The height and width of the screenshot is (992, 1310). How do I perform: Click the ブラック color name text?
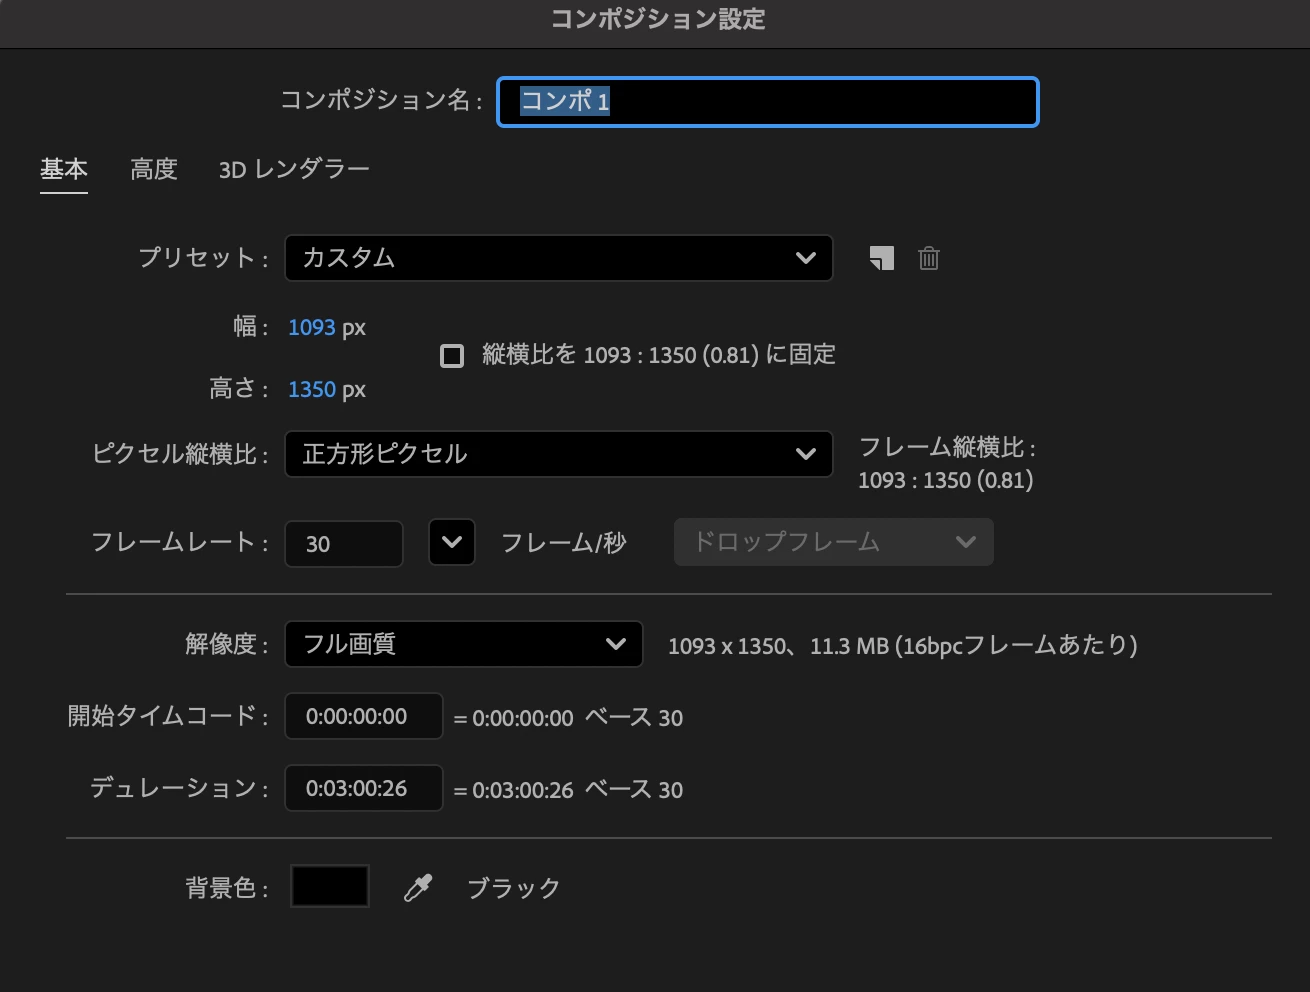pyautogui.click(x=514, y=888)
